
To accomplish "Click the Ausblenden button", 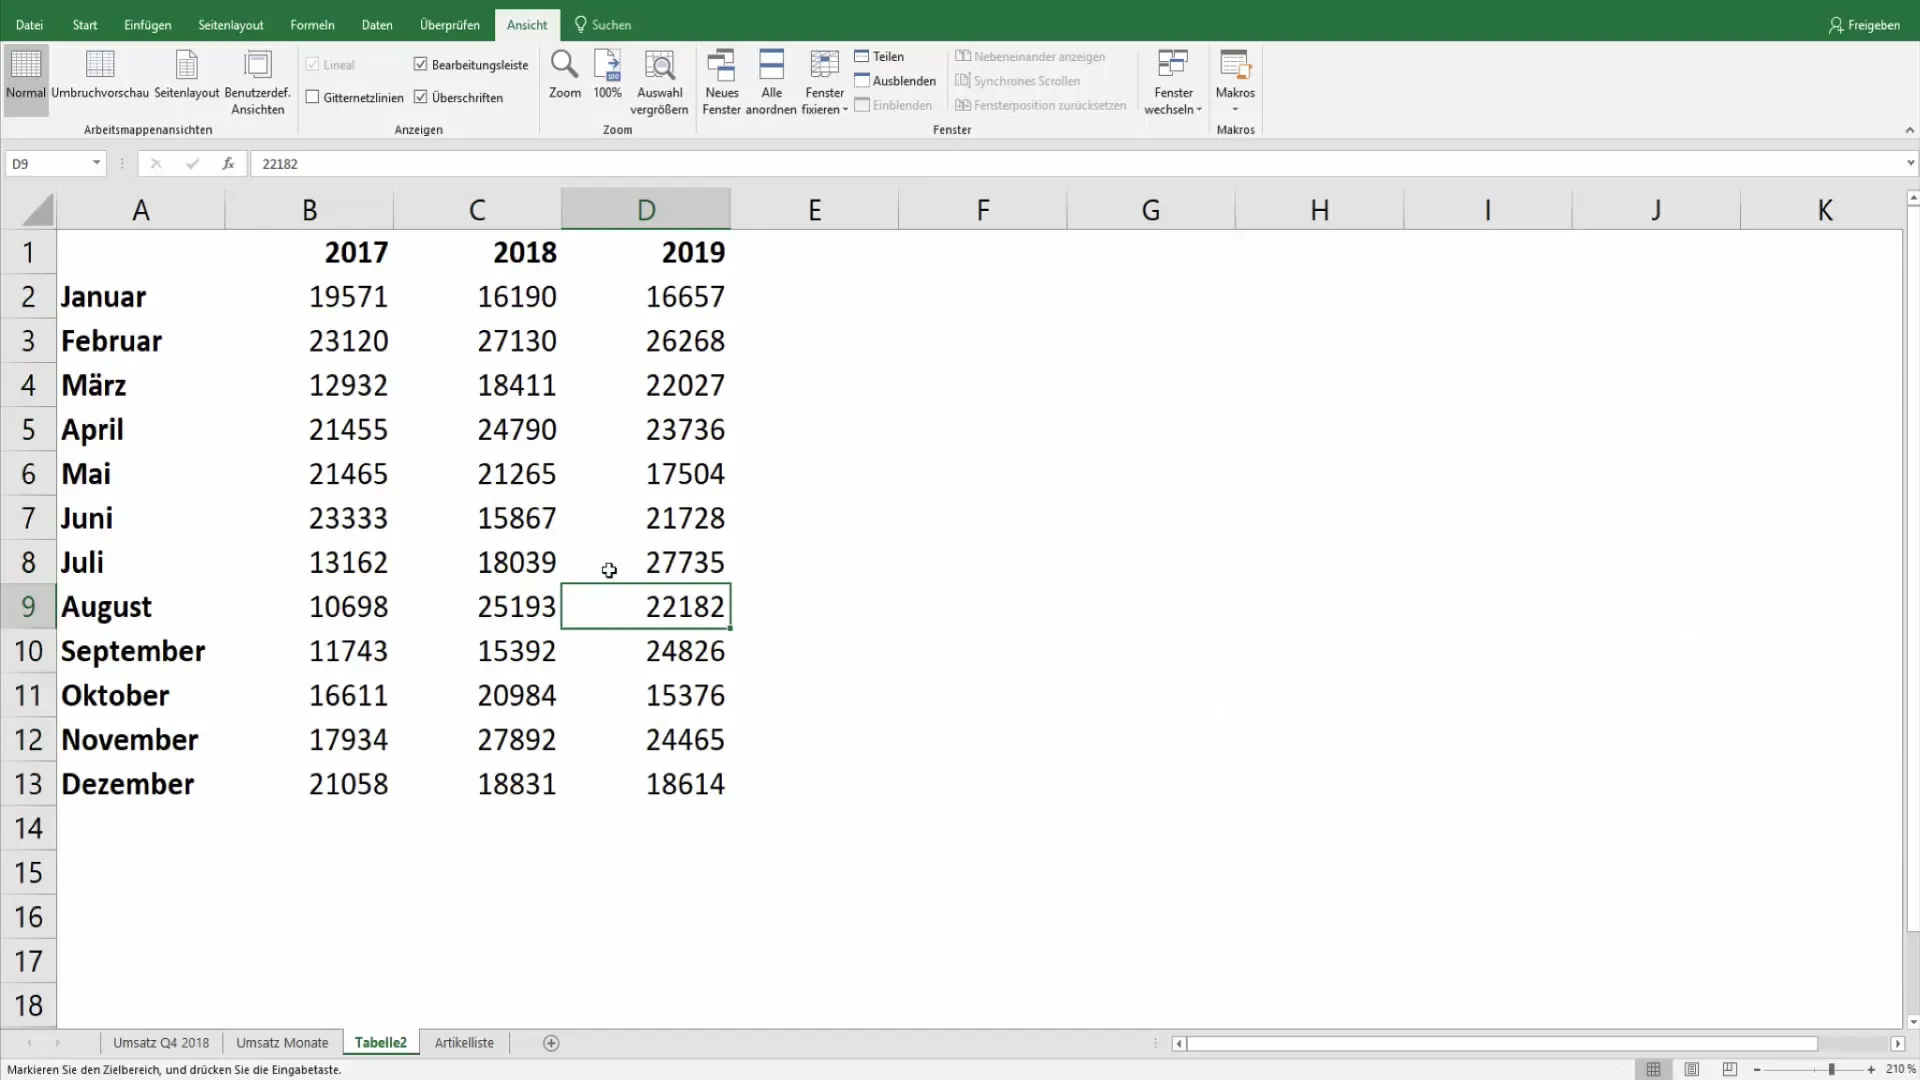I will [903, 80].
